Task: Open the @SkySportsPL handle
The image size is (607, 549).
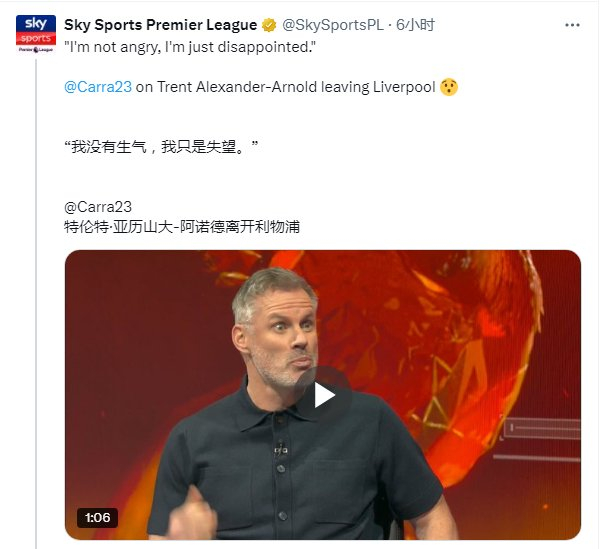Action: (333, 25)
